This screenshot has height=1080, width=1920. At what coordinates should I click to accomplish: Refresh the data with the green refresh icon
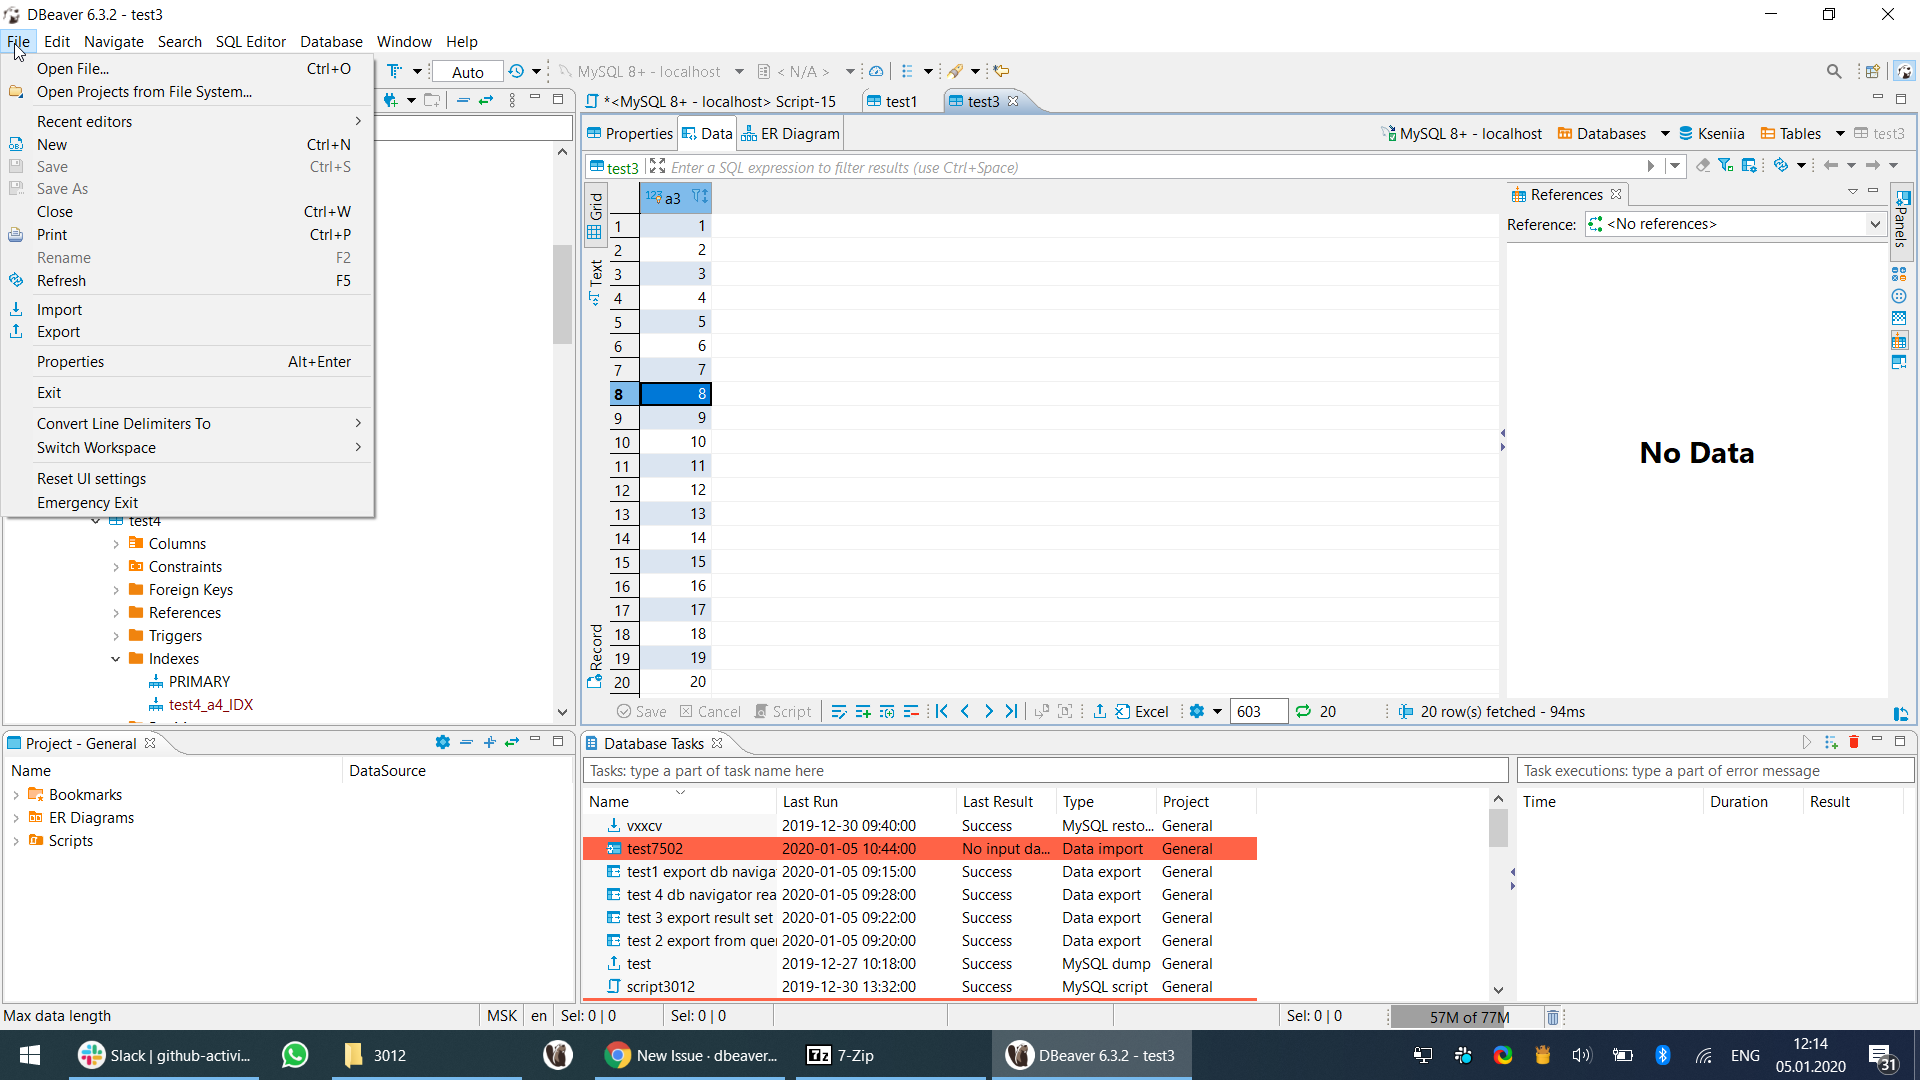pos(1303,712)
